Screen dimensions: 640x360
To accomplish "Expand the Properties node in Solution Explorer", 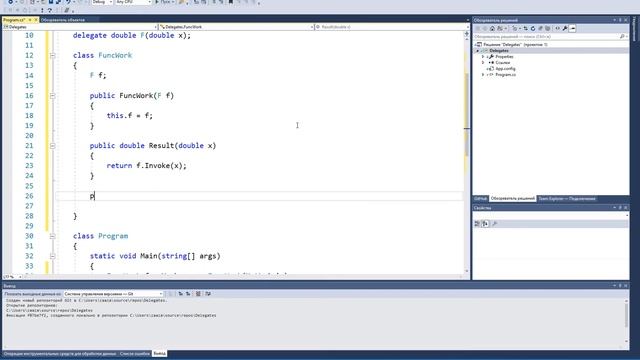I will 483,57.
